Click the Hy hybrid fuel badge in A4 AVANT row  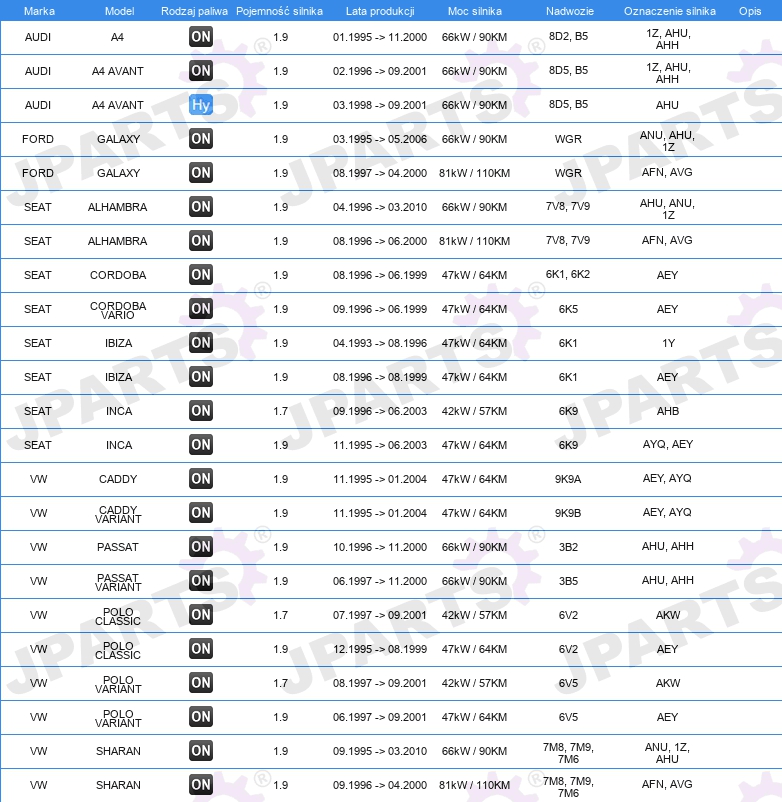click(200, 105)
